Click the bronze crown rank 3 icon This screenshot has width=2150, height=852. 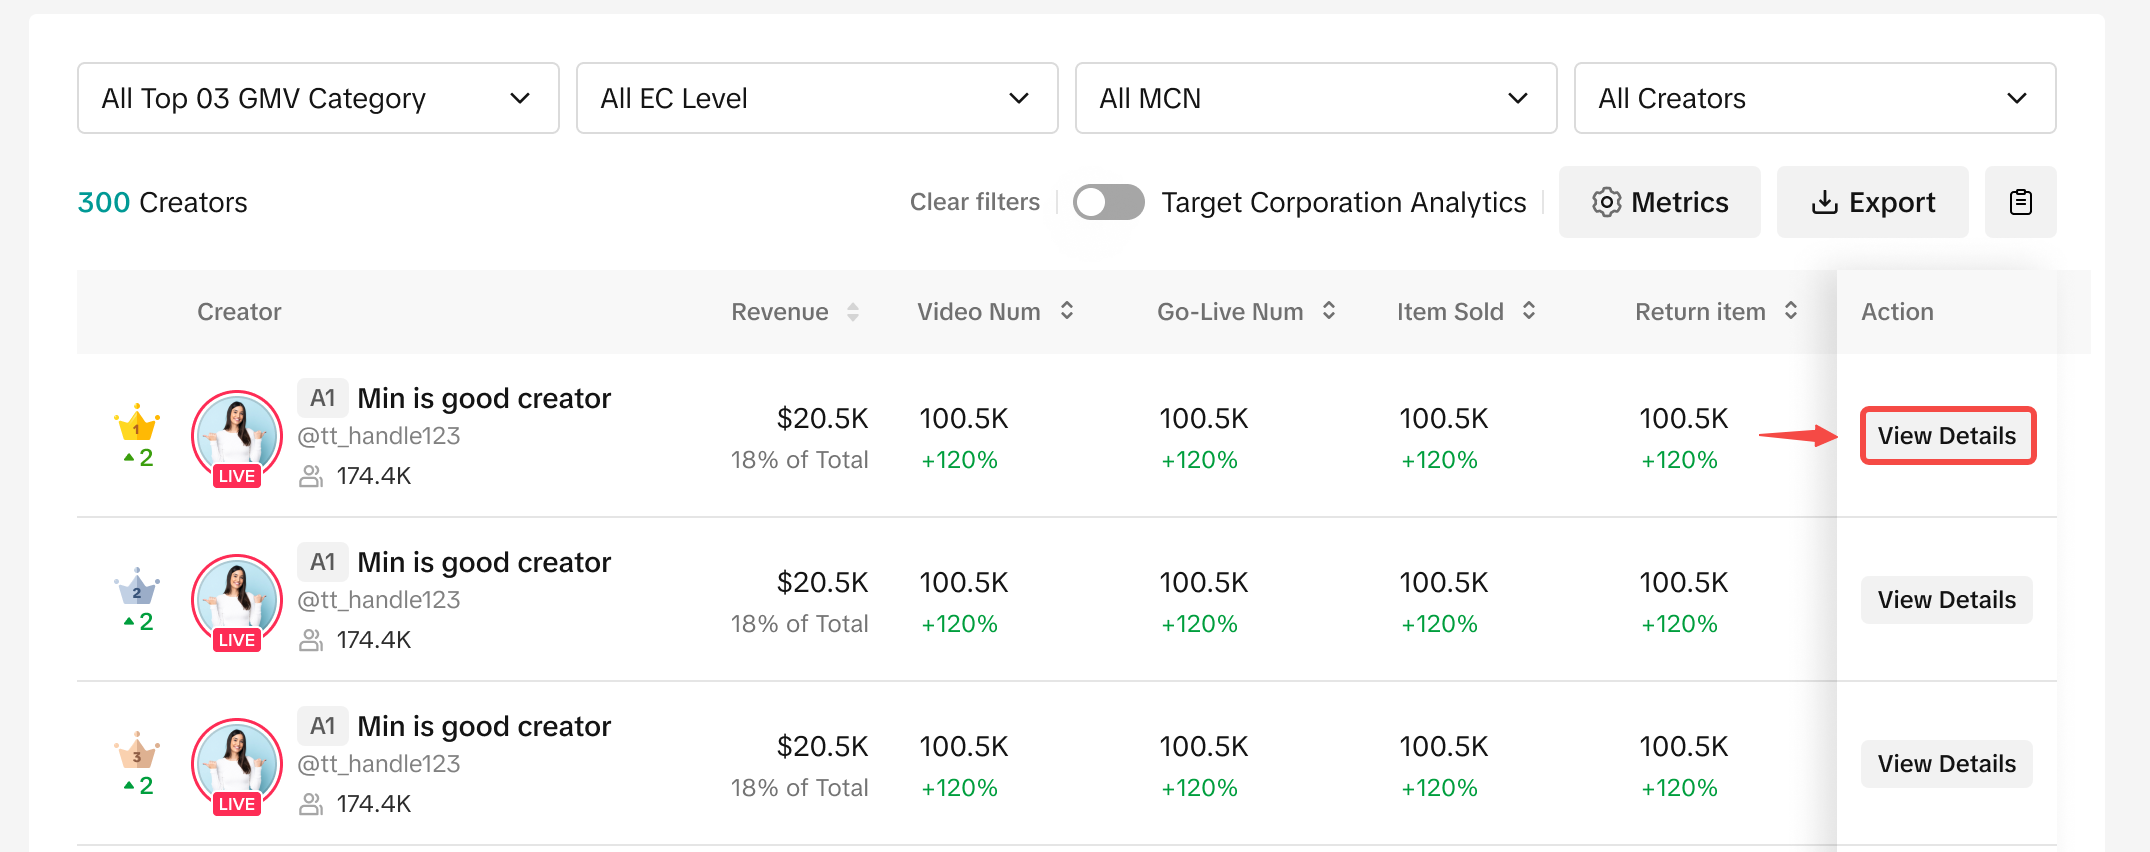137,752
